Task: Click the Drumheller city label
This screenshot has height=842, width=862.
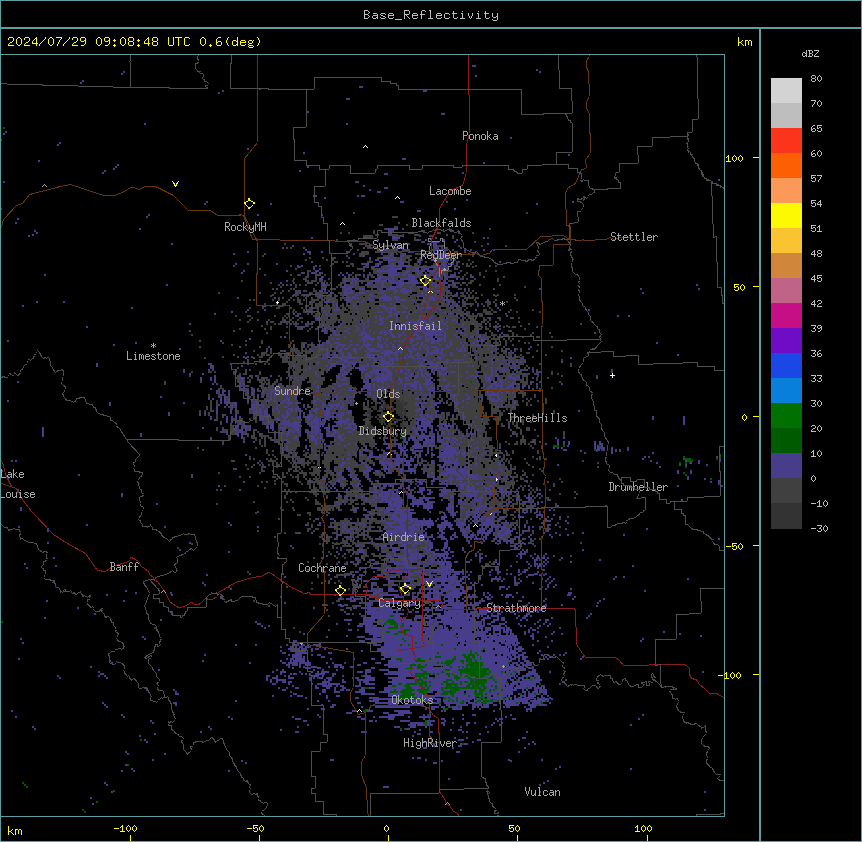Action: 638,487
